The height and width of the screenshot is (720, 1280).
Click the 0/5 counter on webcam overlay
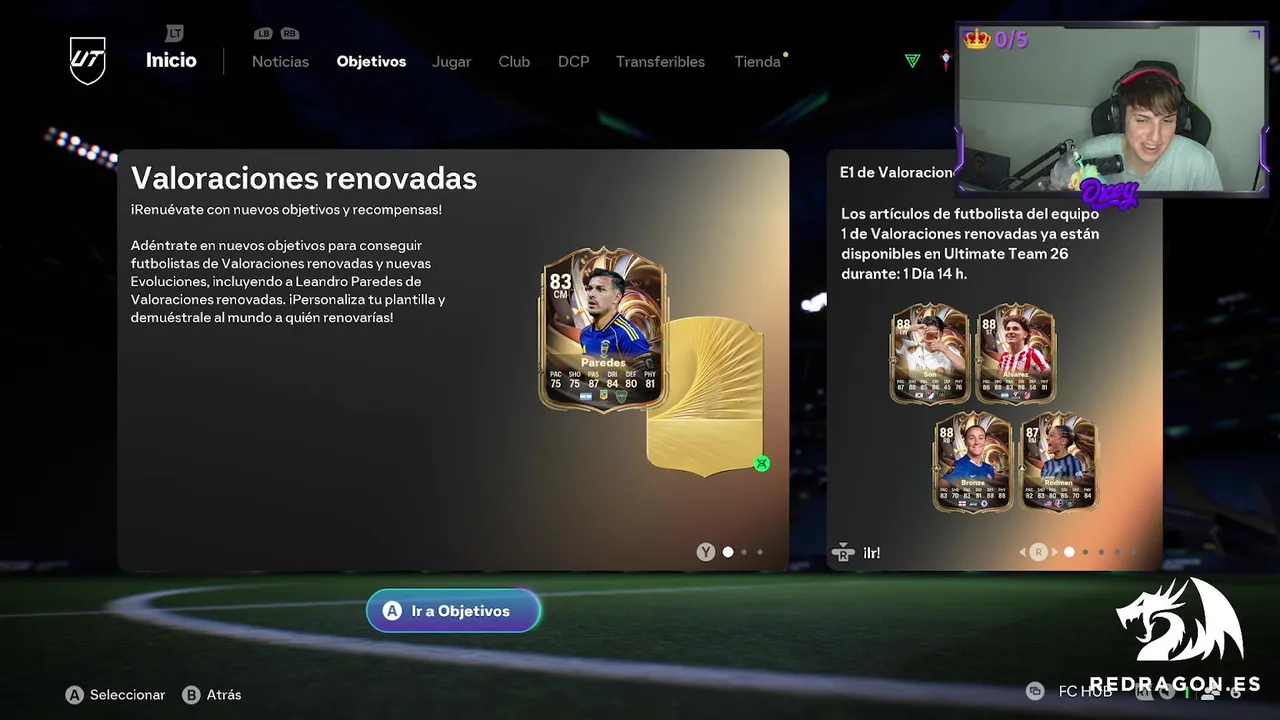coord(1011,39)
